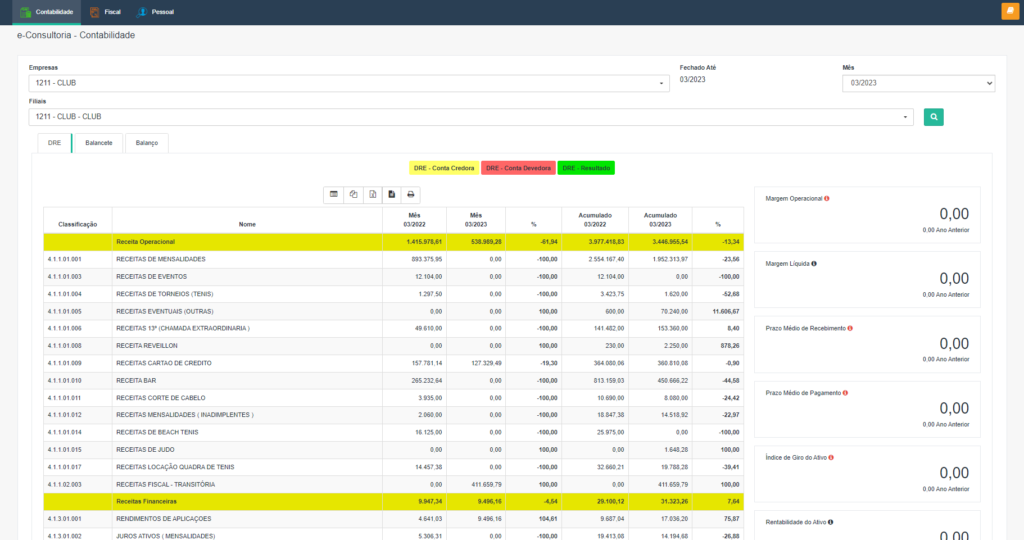Click the green DRE - Resultado legend
Image resolution: width=1024 pixels, height=540 pixels.
pyautogui.click(x=586, y=168)
